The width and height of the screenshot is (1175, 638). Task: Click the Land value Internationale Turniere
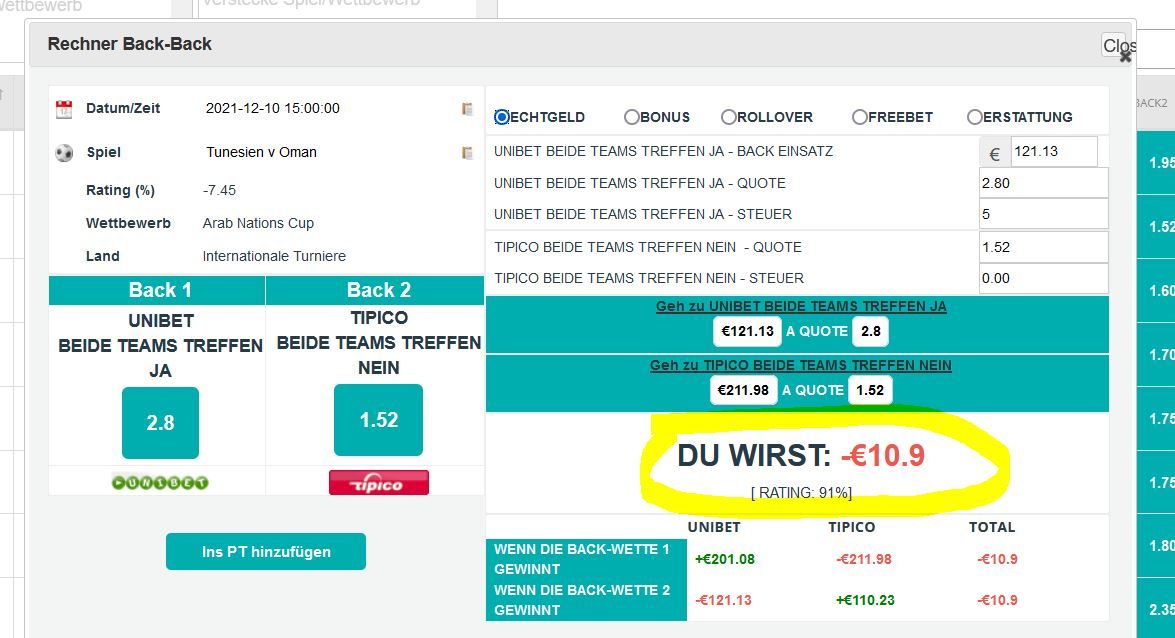click(274, 256)
